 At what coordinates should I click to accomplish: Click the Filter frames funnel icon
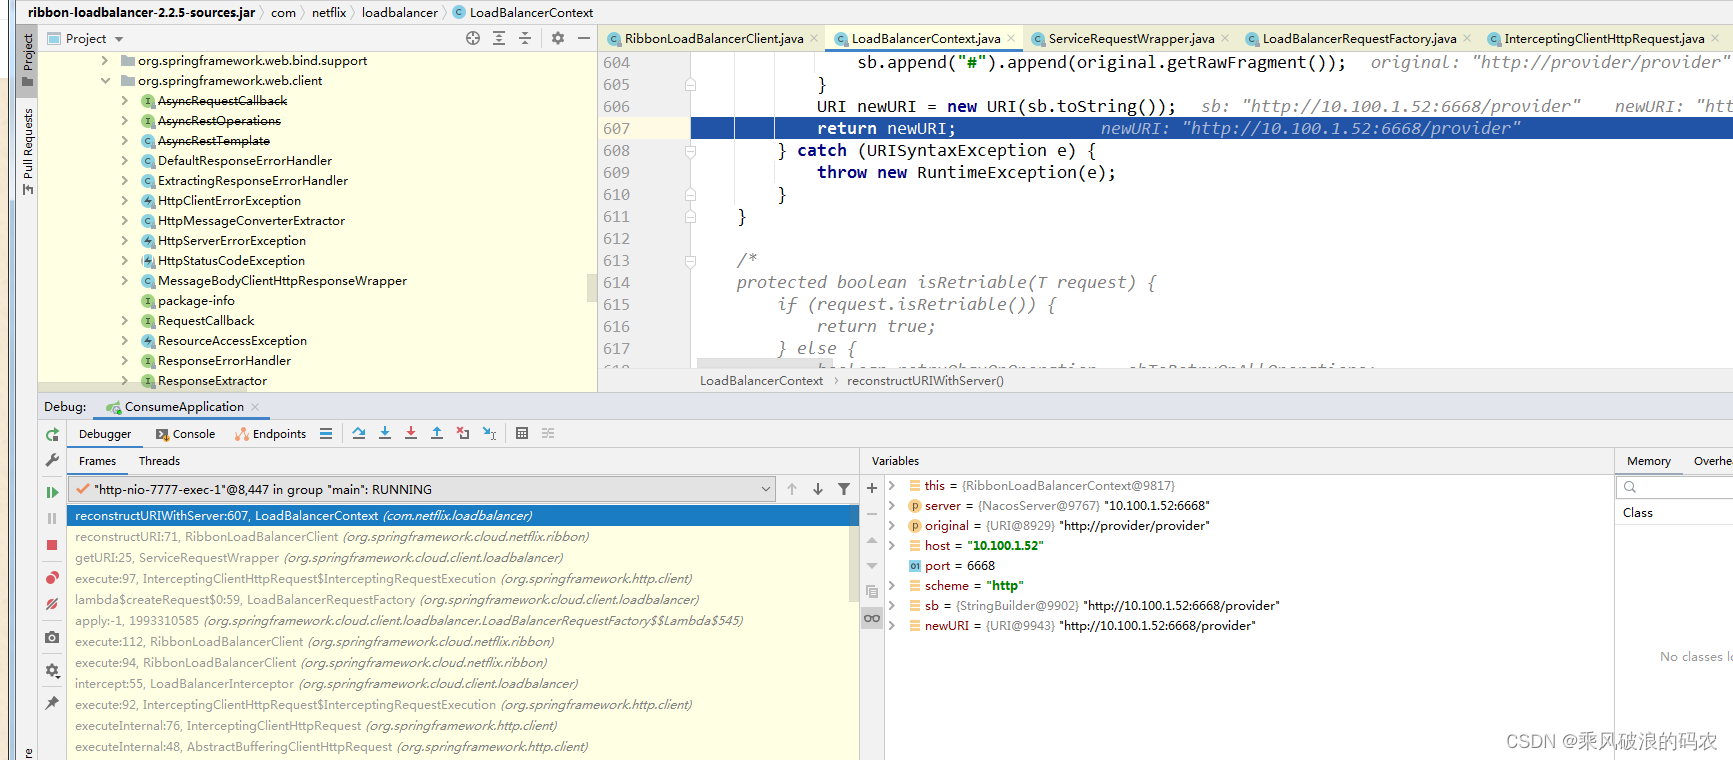[844, 489]
